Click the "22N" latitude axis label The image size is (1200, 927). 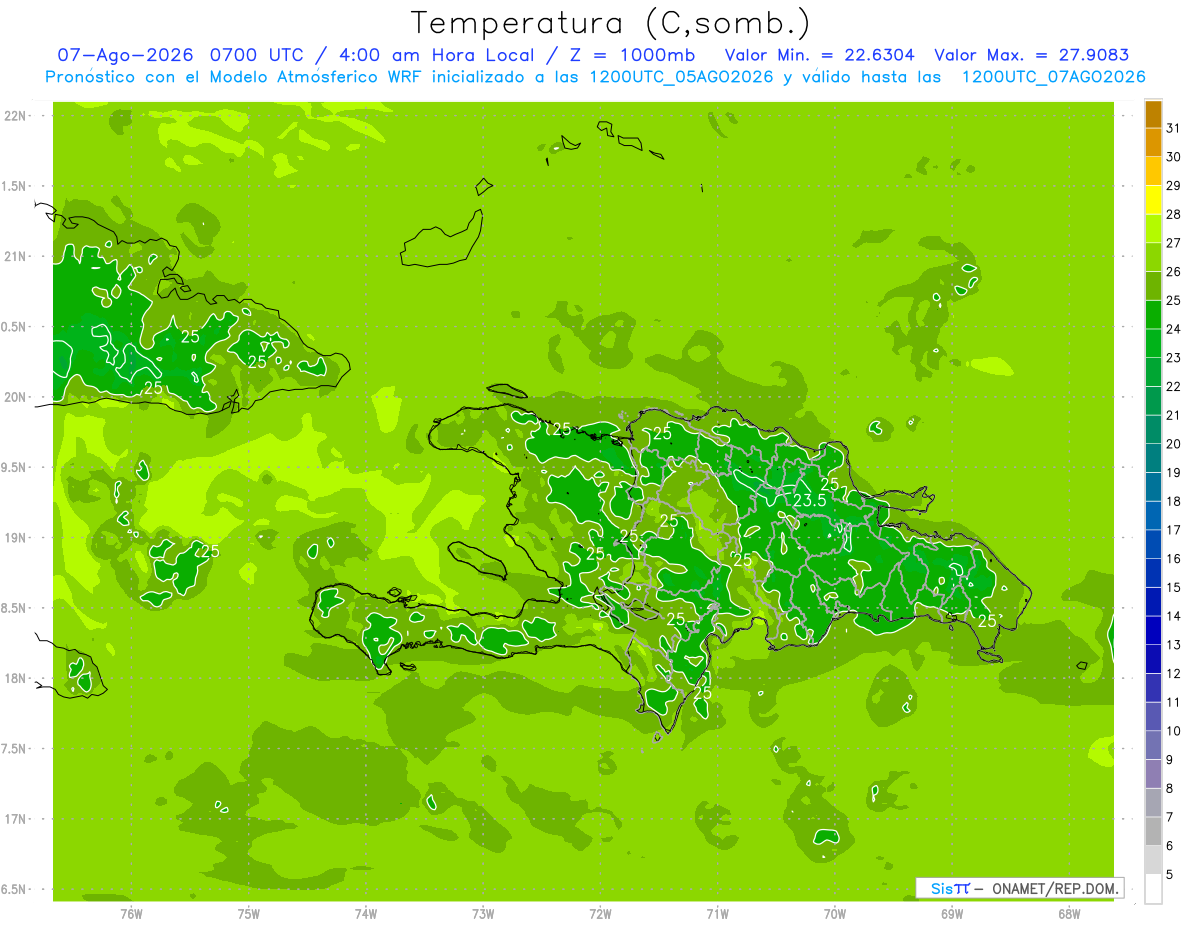pos(15,116)
